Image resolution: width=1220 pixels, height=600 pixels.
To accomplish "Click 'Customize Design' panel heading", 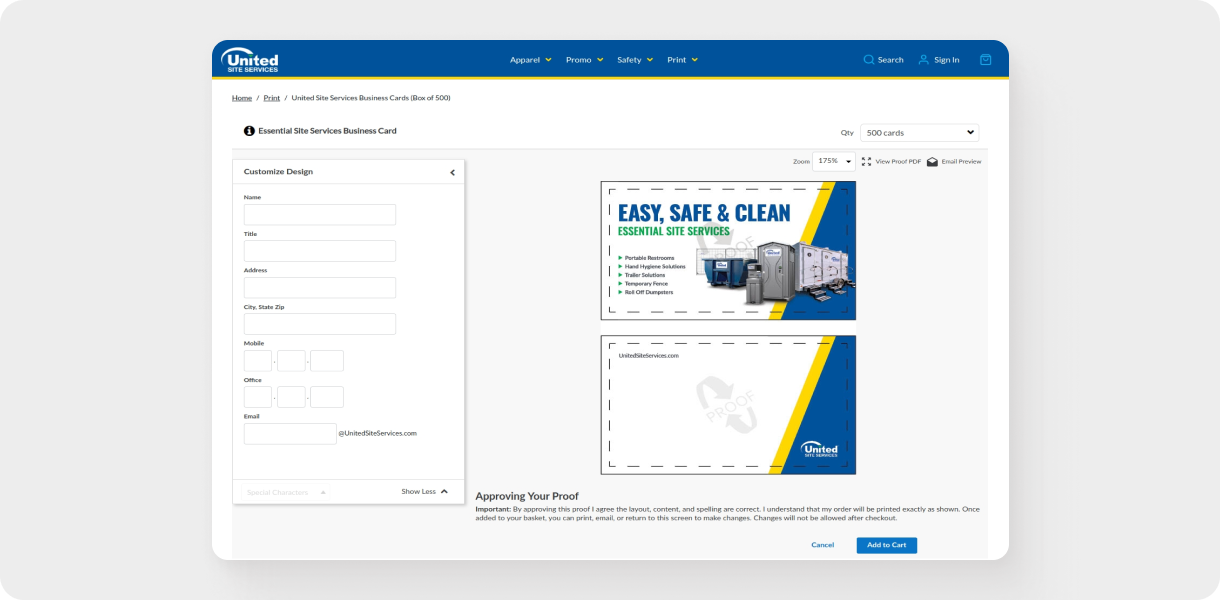I will (x=278, y=172).
